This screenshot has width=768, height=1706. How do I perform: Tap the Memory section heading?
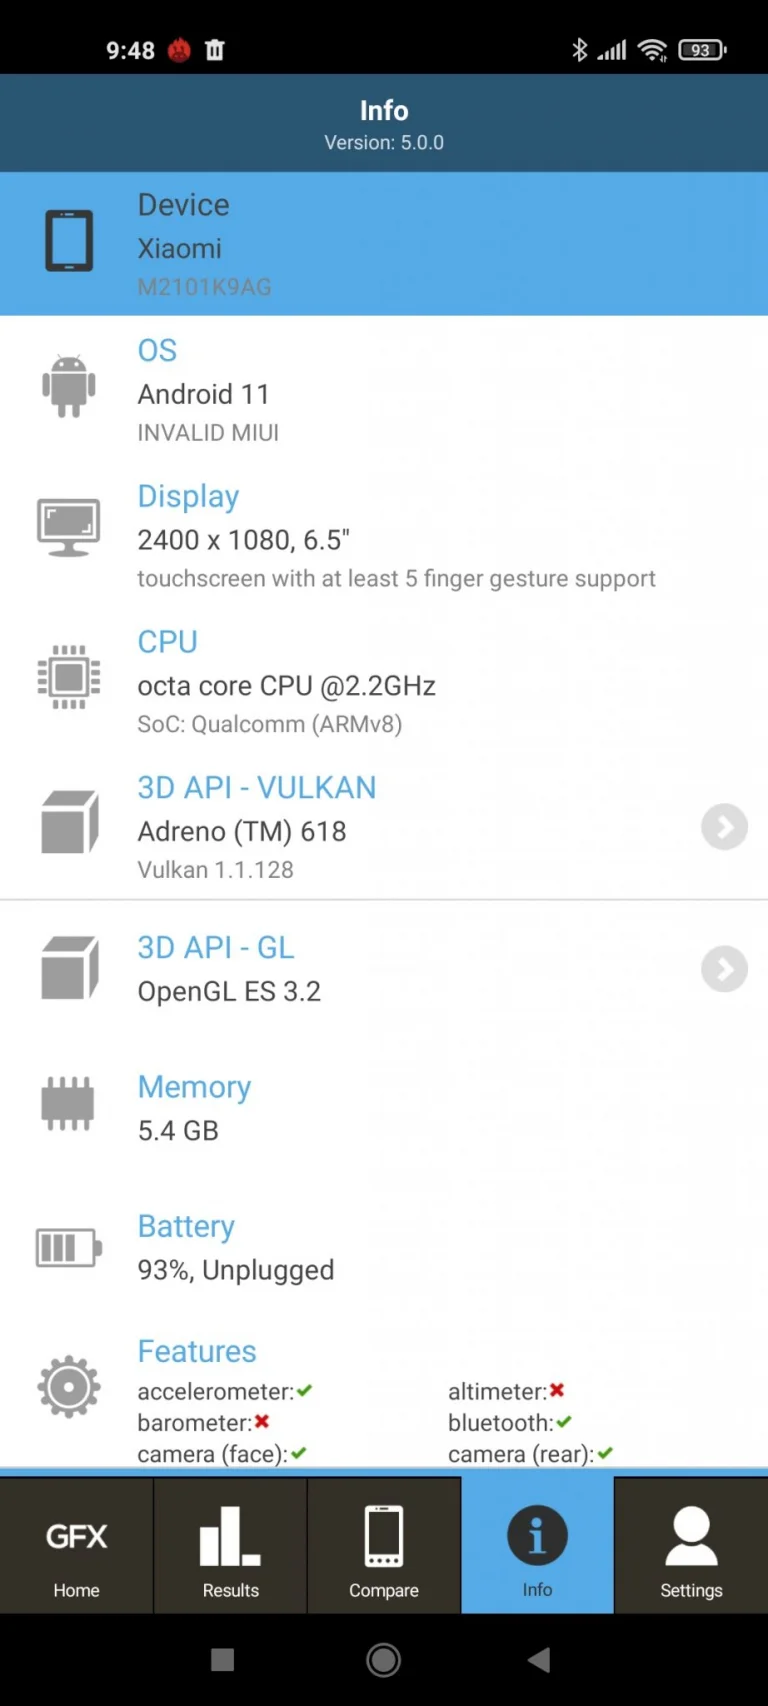tap(194, 1087)
